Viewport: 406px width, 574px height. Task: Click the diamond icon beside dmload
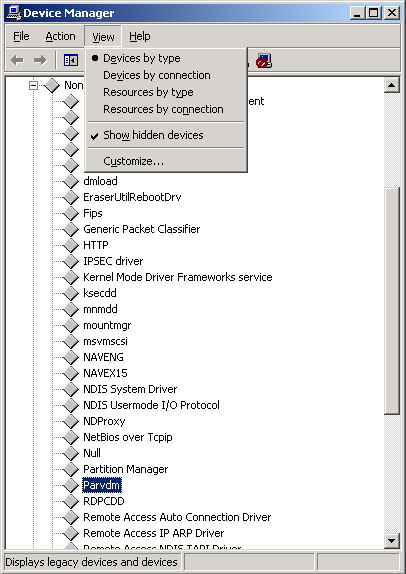point(71,181)
